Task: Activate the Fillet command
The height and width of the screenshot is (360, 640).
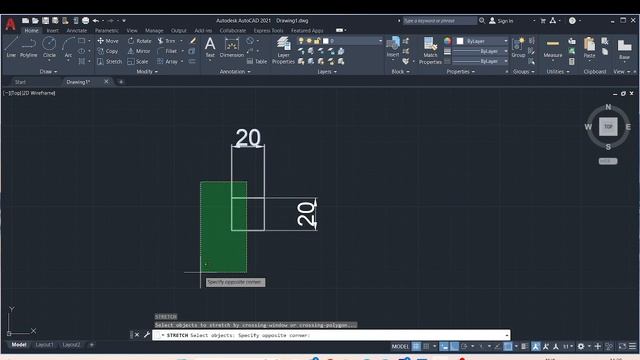Action: coord(167,51)
